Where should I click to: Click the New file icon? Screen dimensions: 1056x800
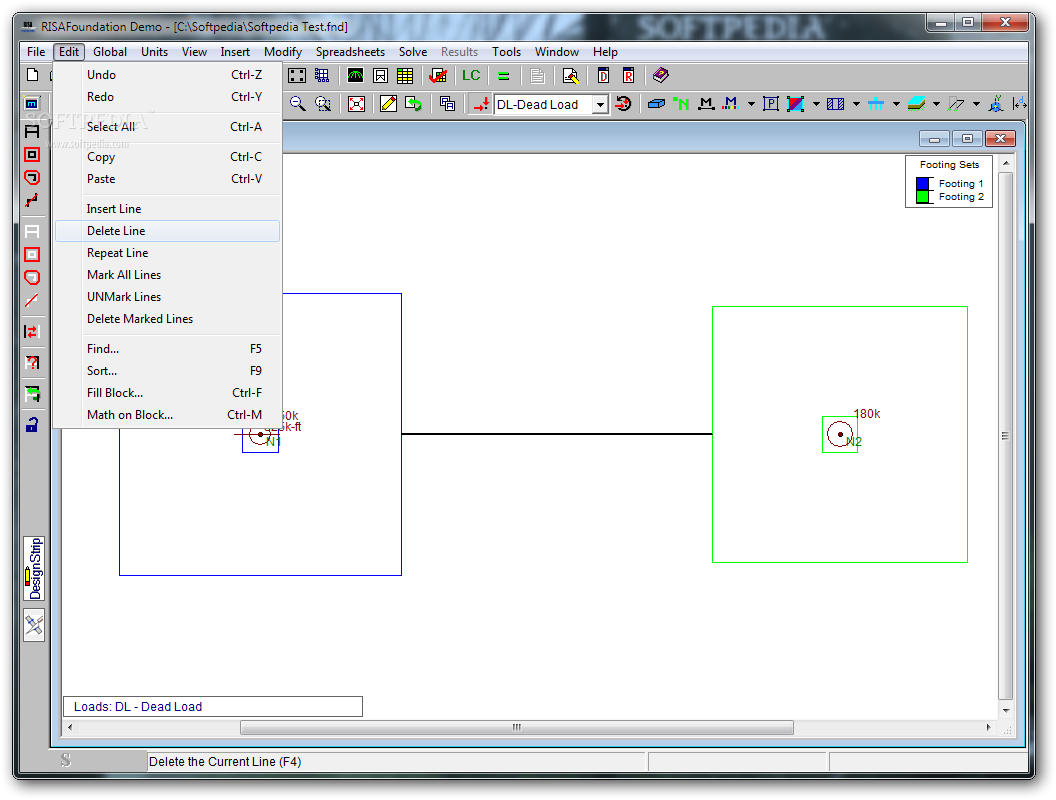coord(32,75)
